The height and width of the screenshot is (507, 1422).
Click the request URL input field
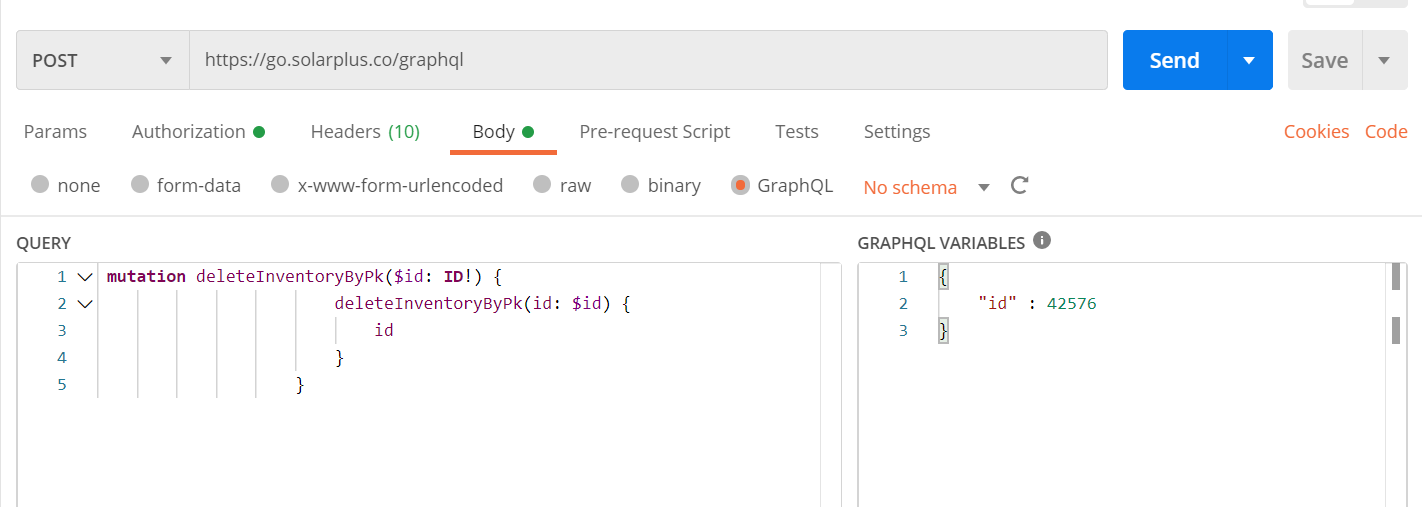point(648,60)
